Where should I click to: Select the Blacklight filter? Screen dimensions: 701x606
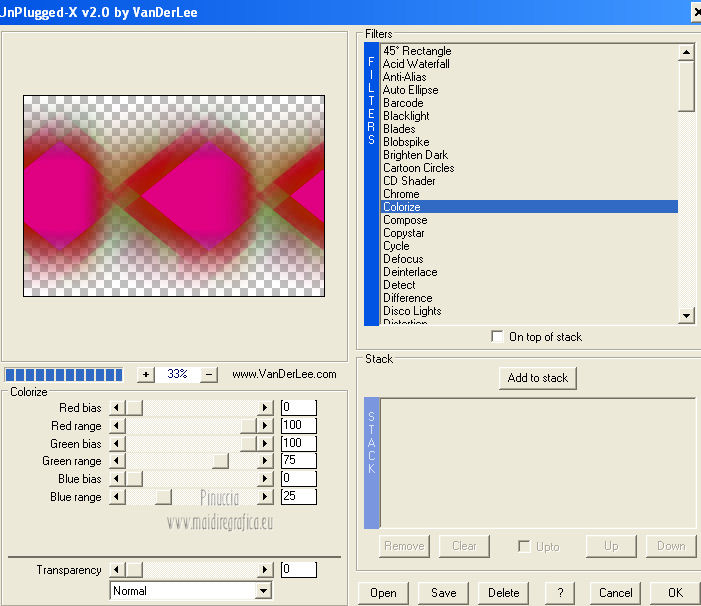(529, 116)
